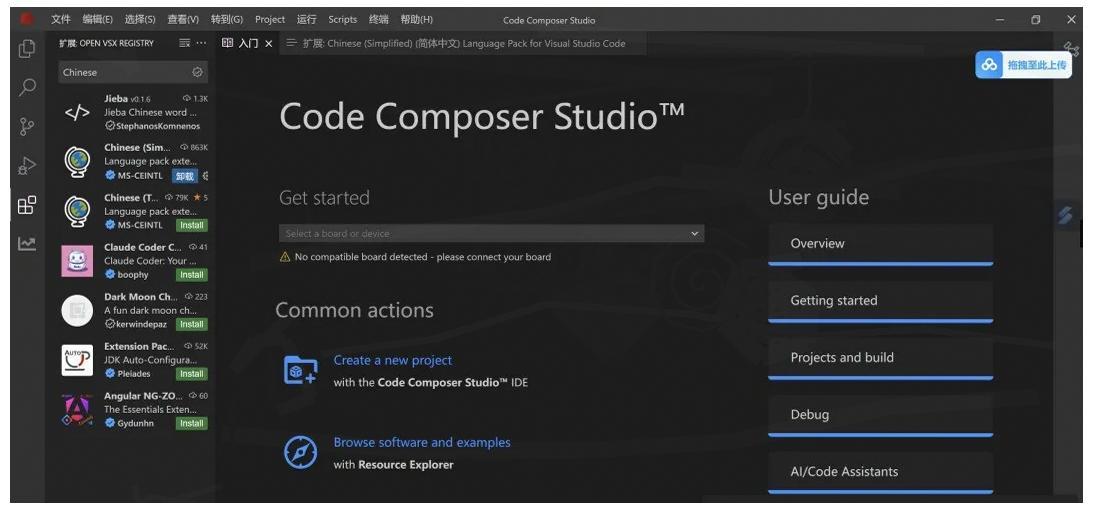This screenshot has width=1093, height=511.
Task: Click the Gydunhn publisher name
Action: tap(135, 423)
